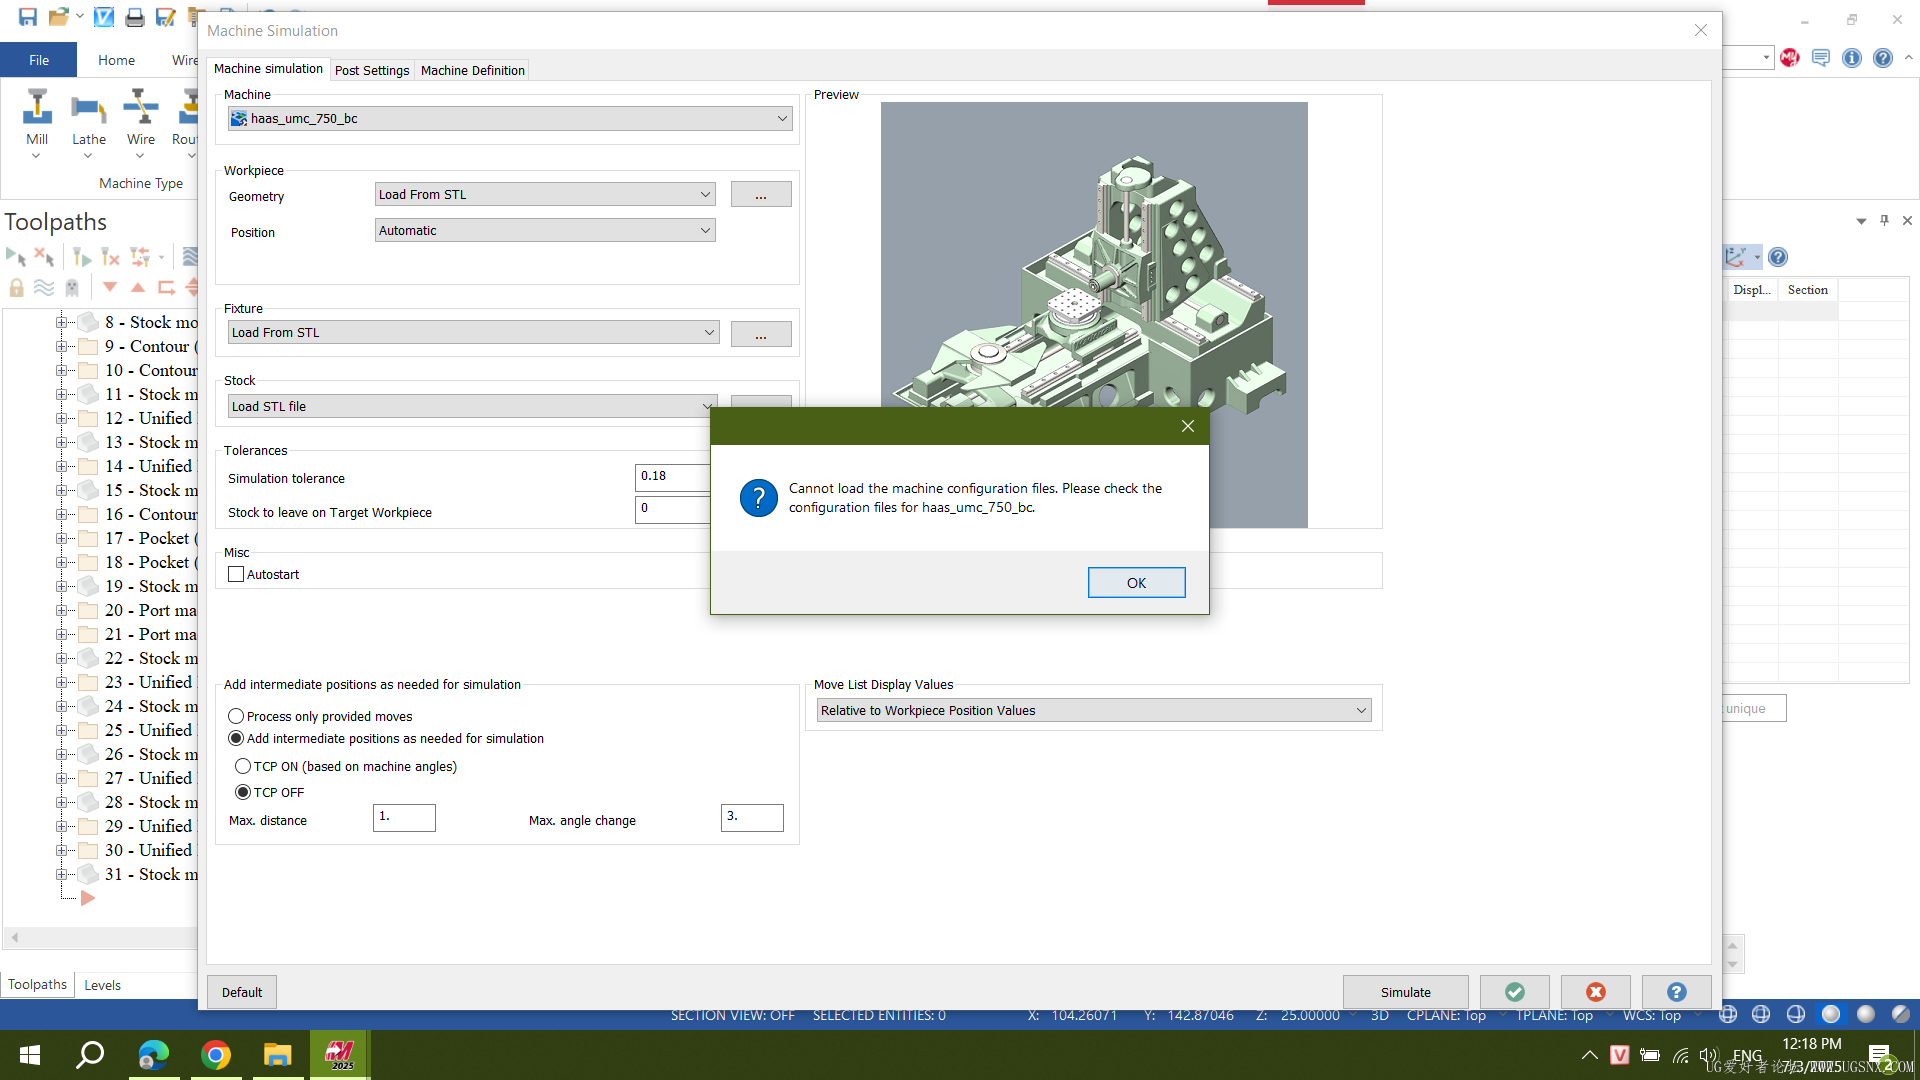This screenshot has width=1920, height=1080.
Task: Click the green checkmark OK icon
Action: (1514, 992)
